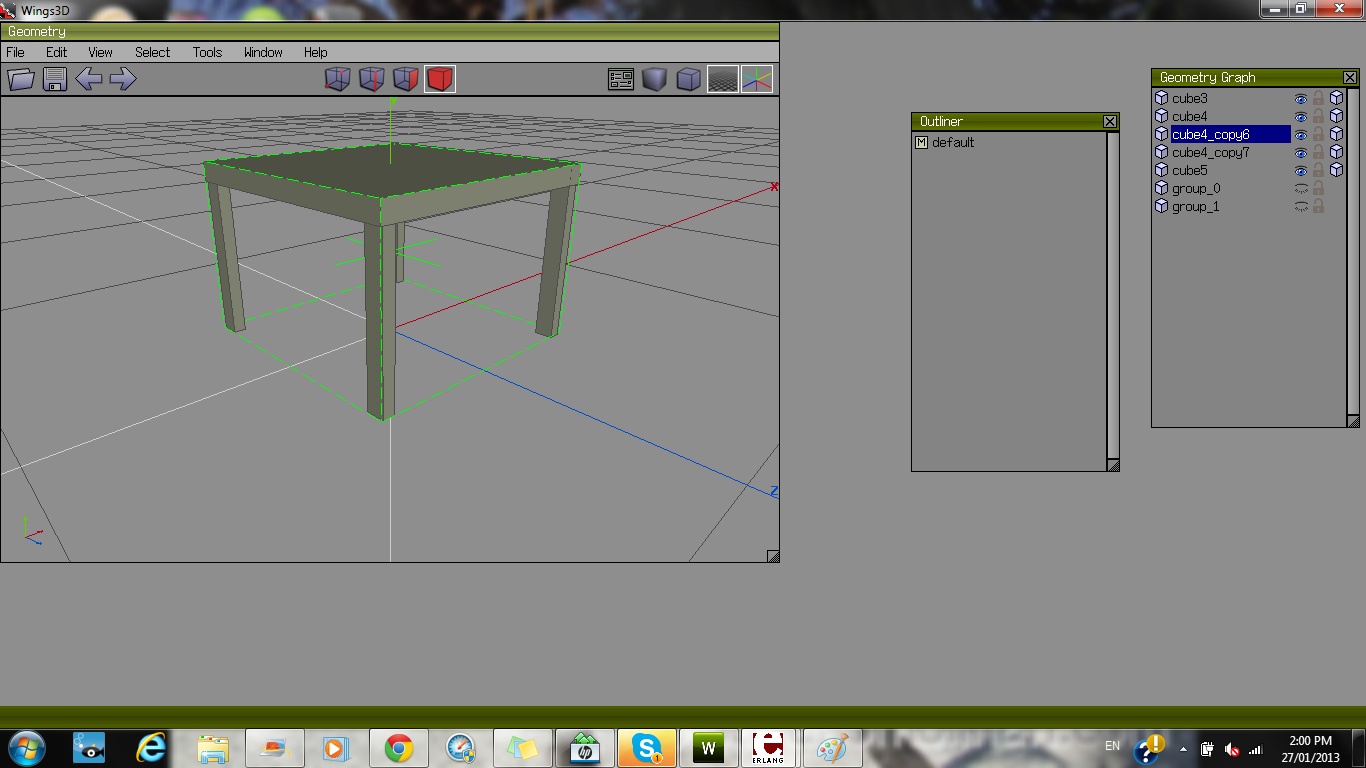Open the Select menu

tap(152, 52)
